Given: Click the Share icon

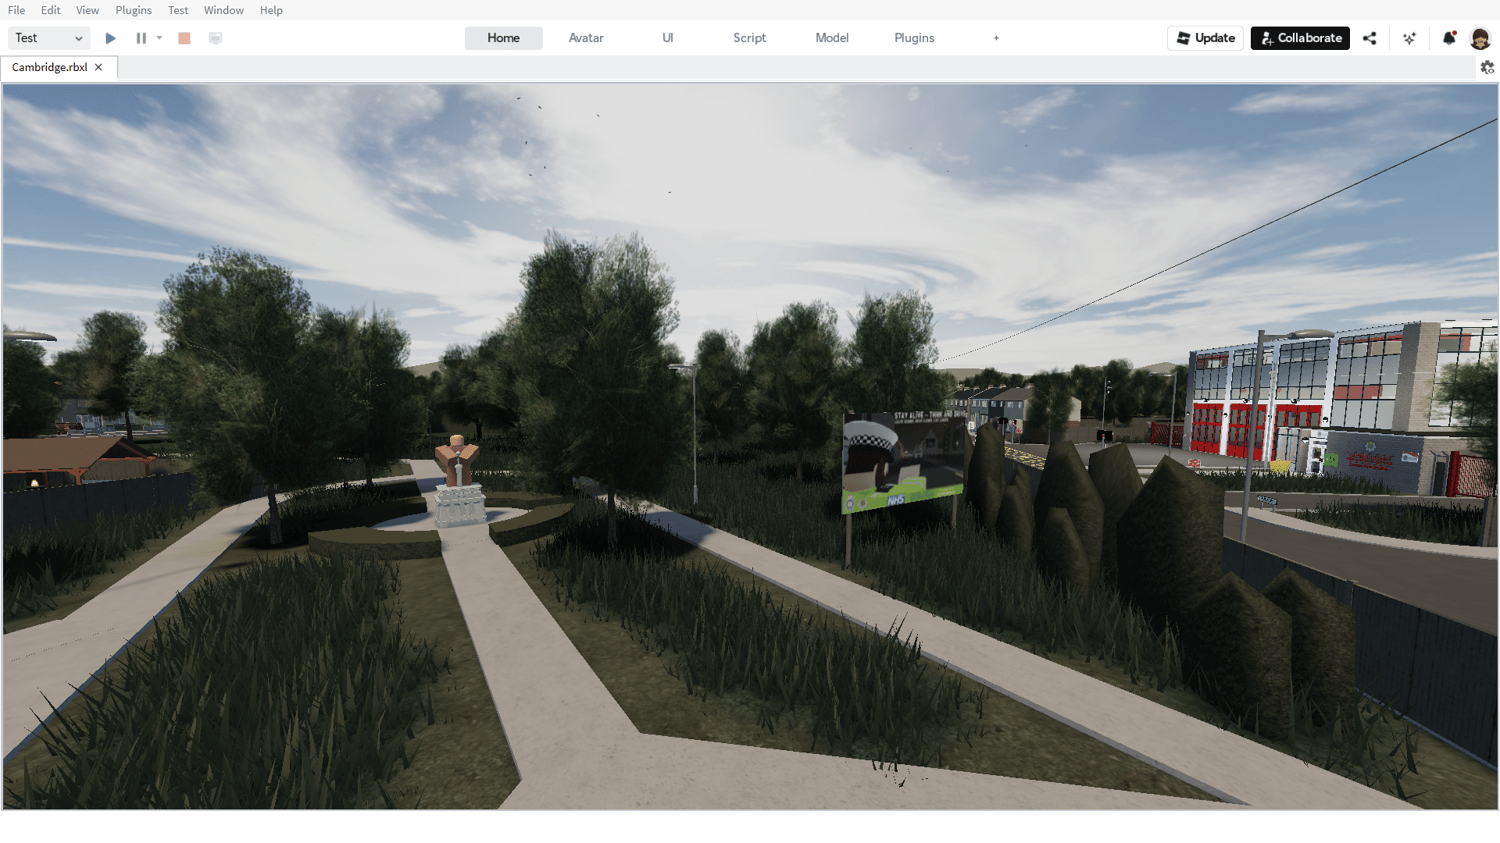Looking at the screenshot, I should [x=1370, y=38].
